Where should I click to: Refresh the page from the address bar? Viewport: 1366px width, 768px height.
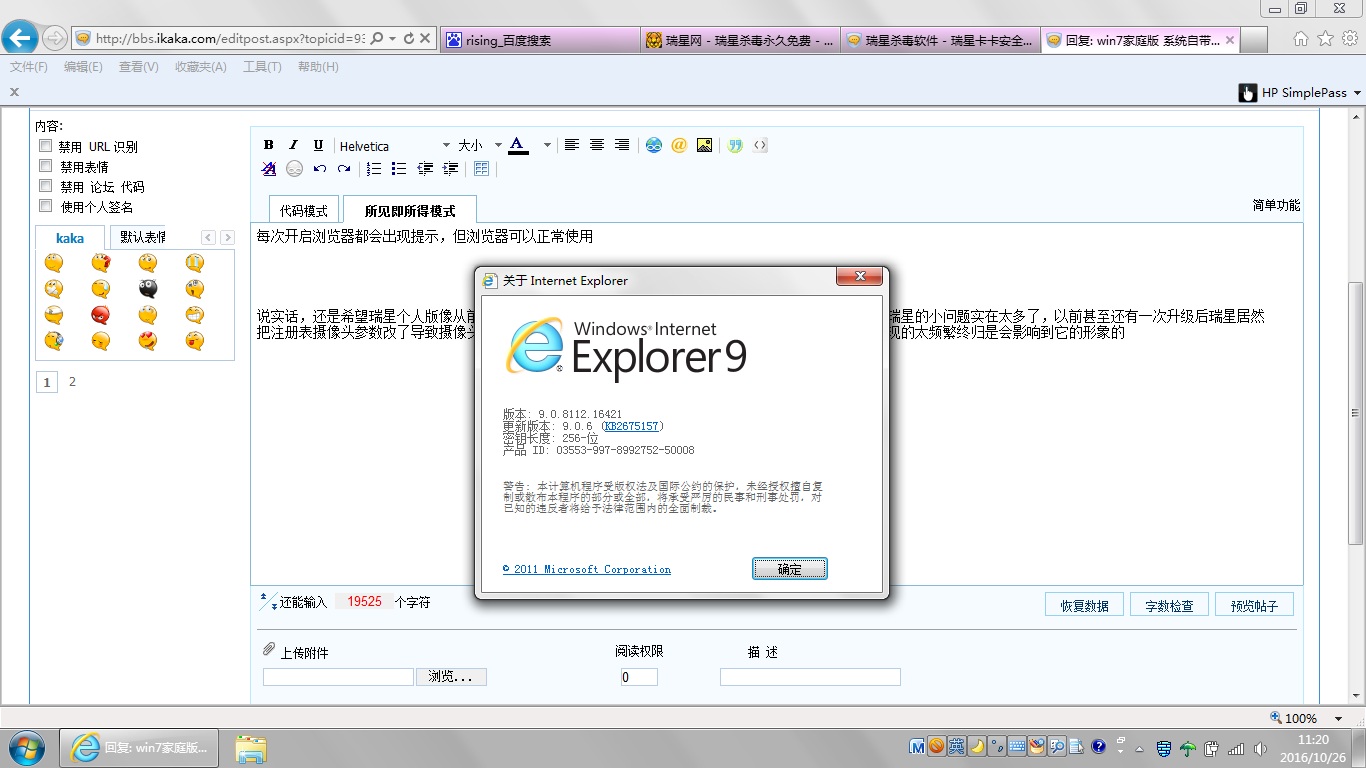click(408, 38)
